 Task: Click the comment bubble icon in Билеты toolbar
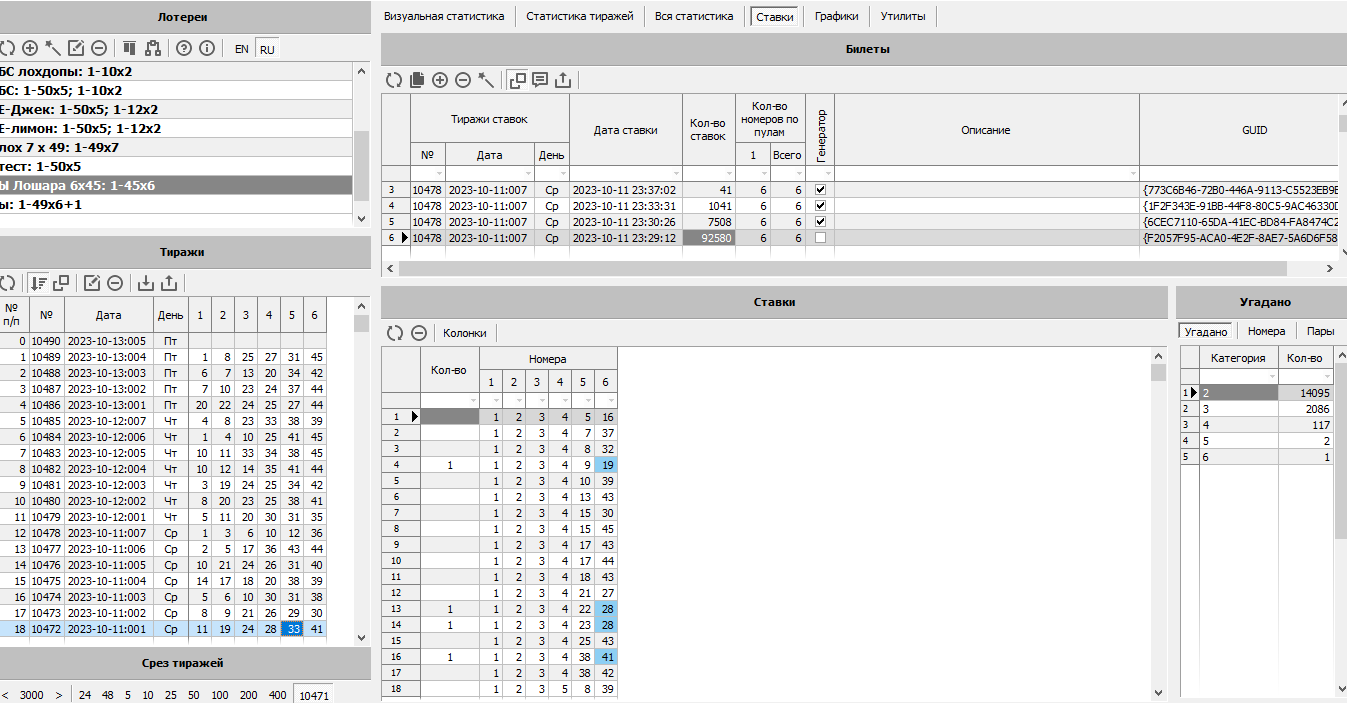coord(540,80)
